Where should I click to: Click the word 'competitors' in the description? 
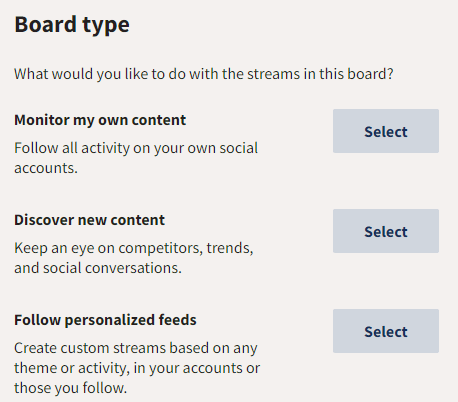coord(160,249)
